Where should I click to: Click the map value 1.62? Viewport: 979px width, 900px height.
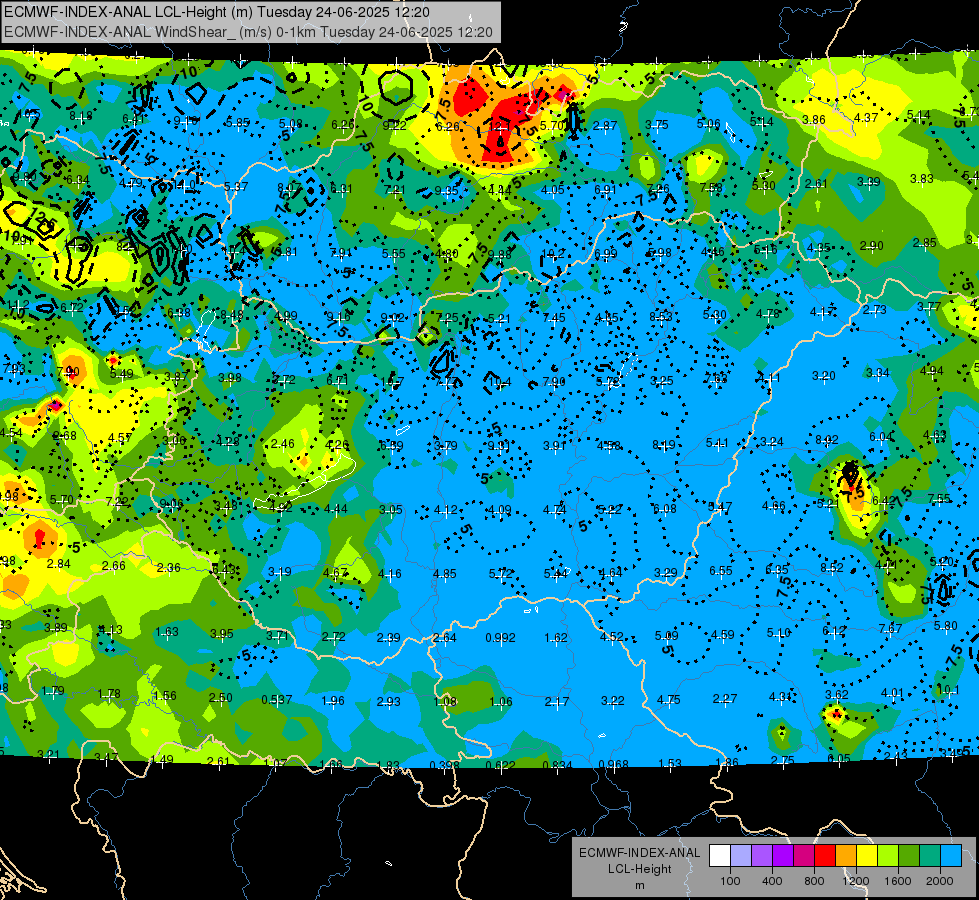point(556,638)
